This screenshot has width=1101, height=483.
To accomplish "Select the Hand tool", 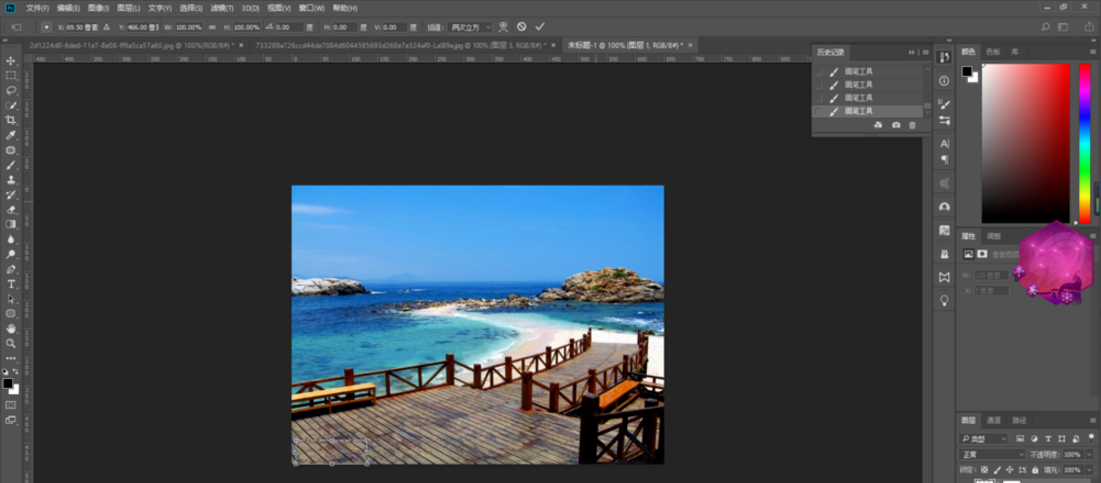I will click(11, 328).
